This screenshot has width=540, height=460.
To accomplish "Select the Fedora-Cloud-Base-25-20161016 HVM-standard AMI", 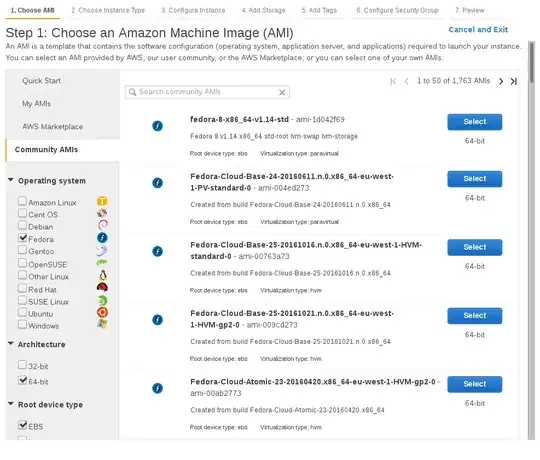I will pos(475,247).
